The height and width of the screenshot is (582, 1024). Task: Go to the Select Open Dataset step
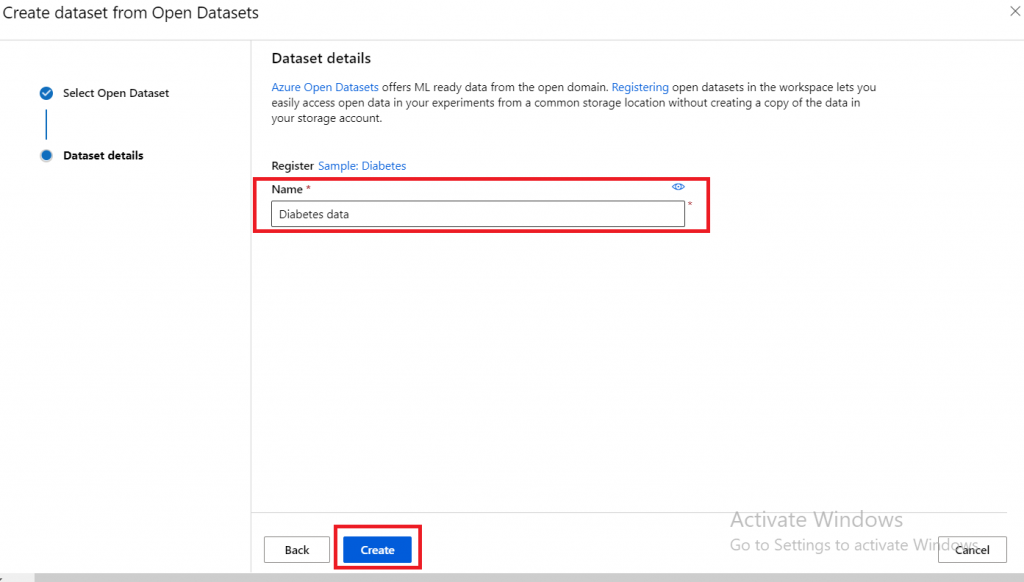(116, 93)
